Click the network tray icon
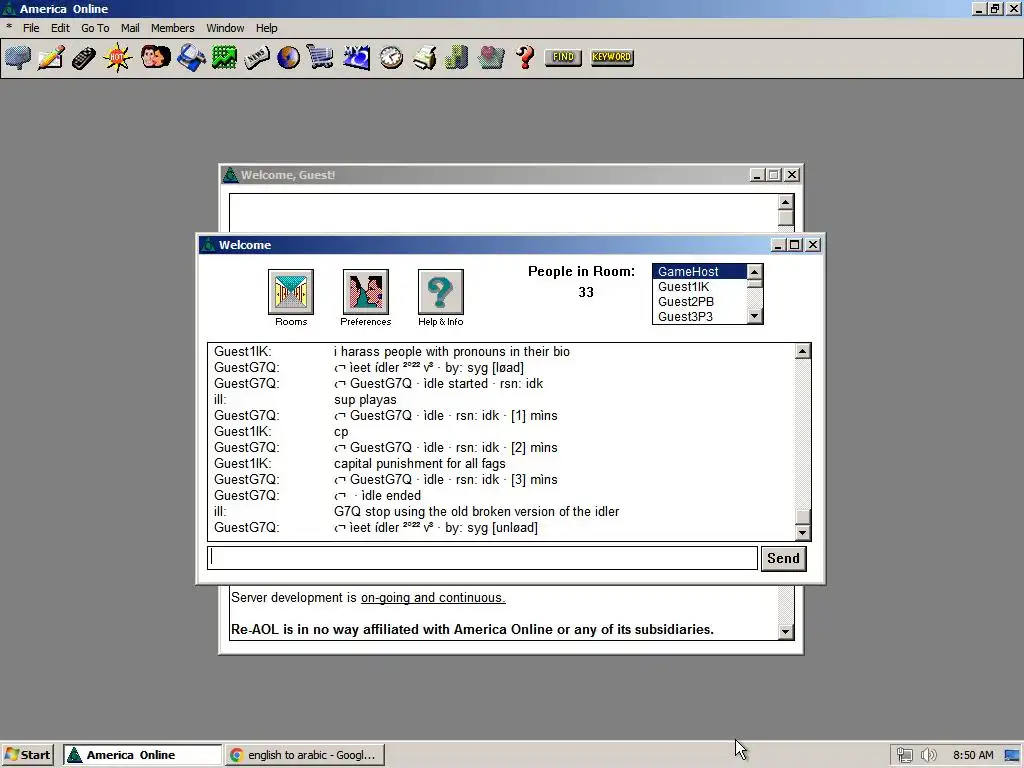 904,755
